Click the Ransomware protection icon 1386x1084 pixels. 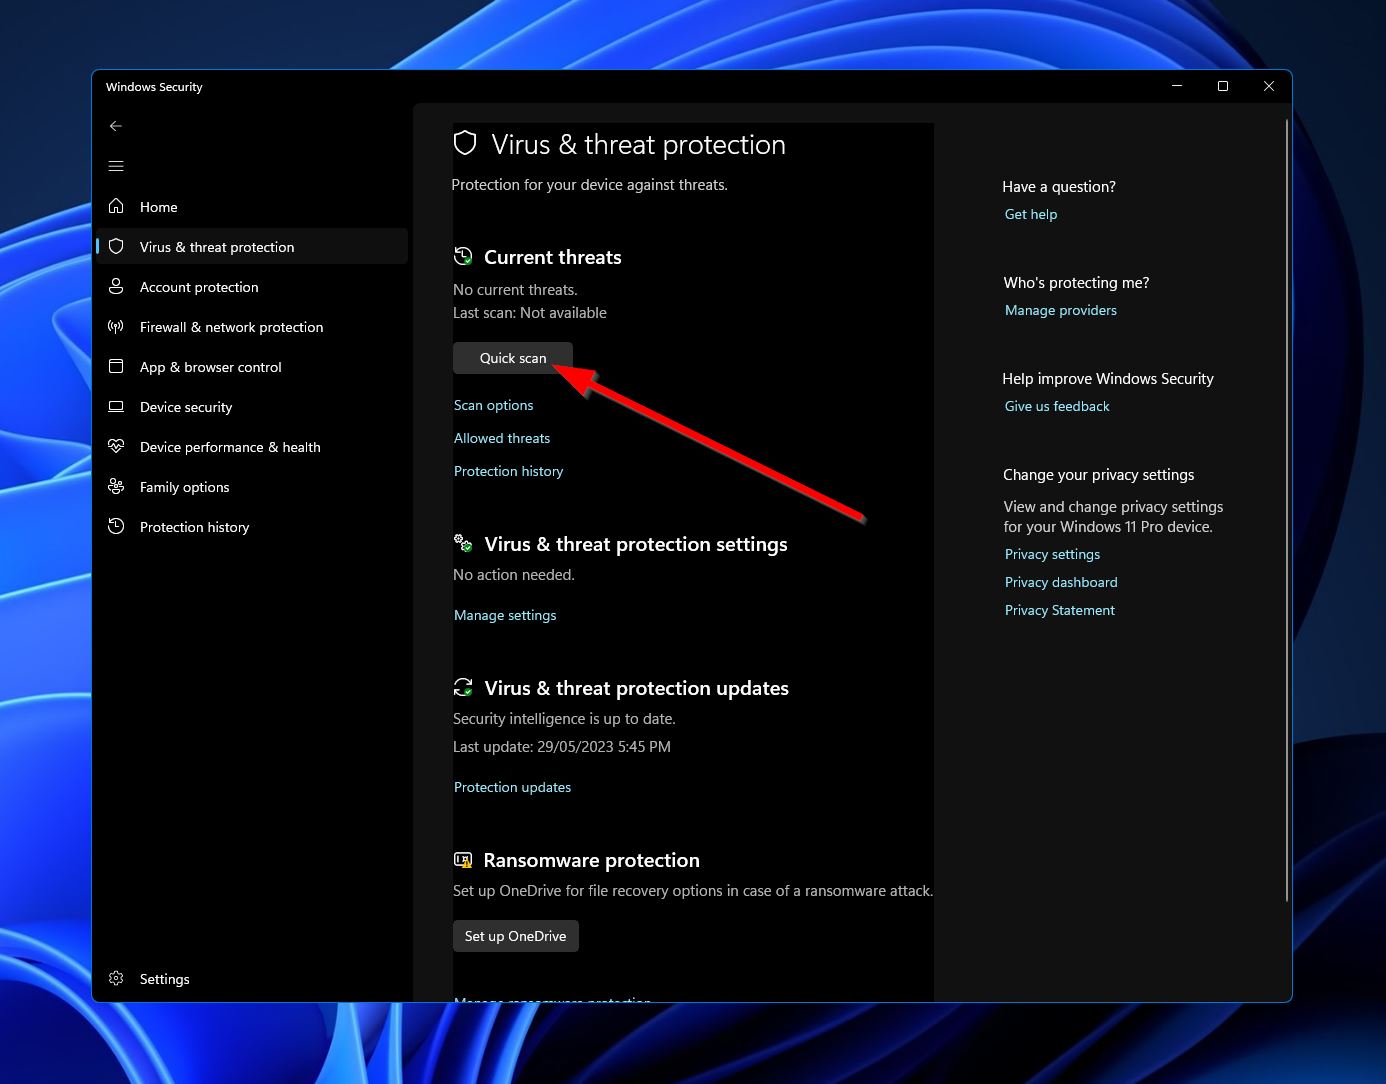463,859
